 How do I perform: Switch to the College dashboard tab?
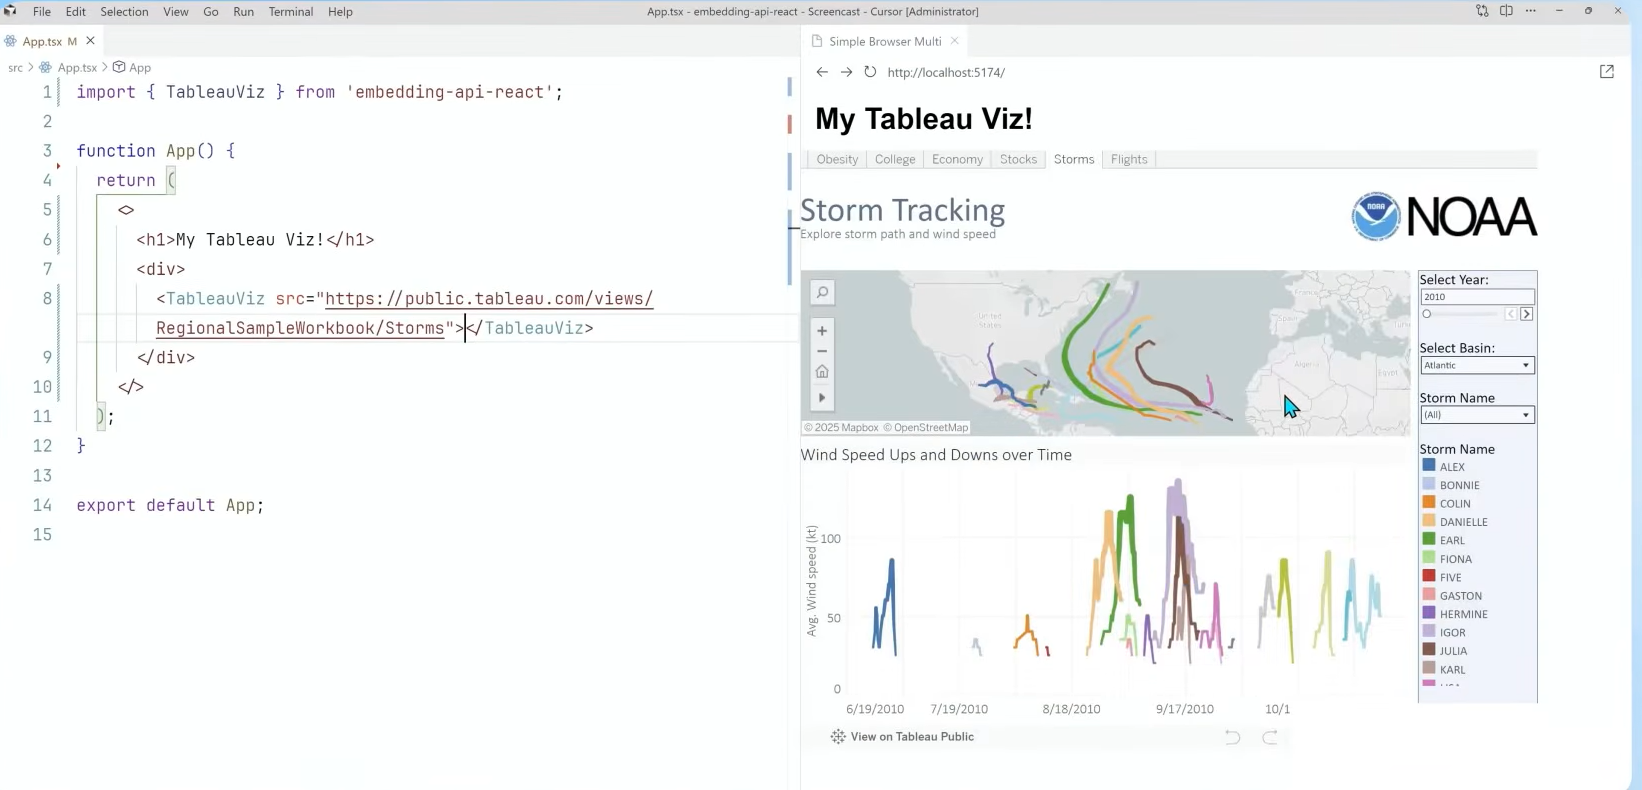(x=895, y=159)
